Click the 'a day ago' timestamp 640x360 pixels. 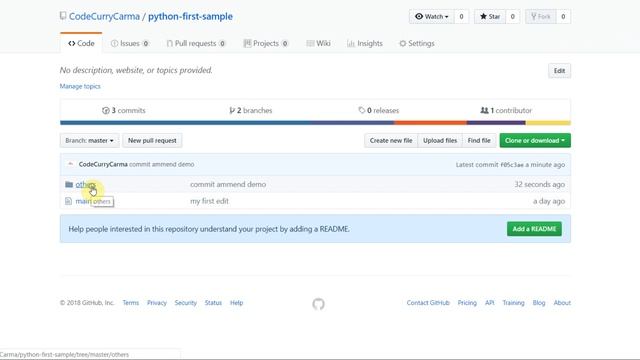click(549, 201)
